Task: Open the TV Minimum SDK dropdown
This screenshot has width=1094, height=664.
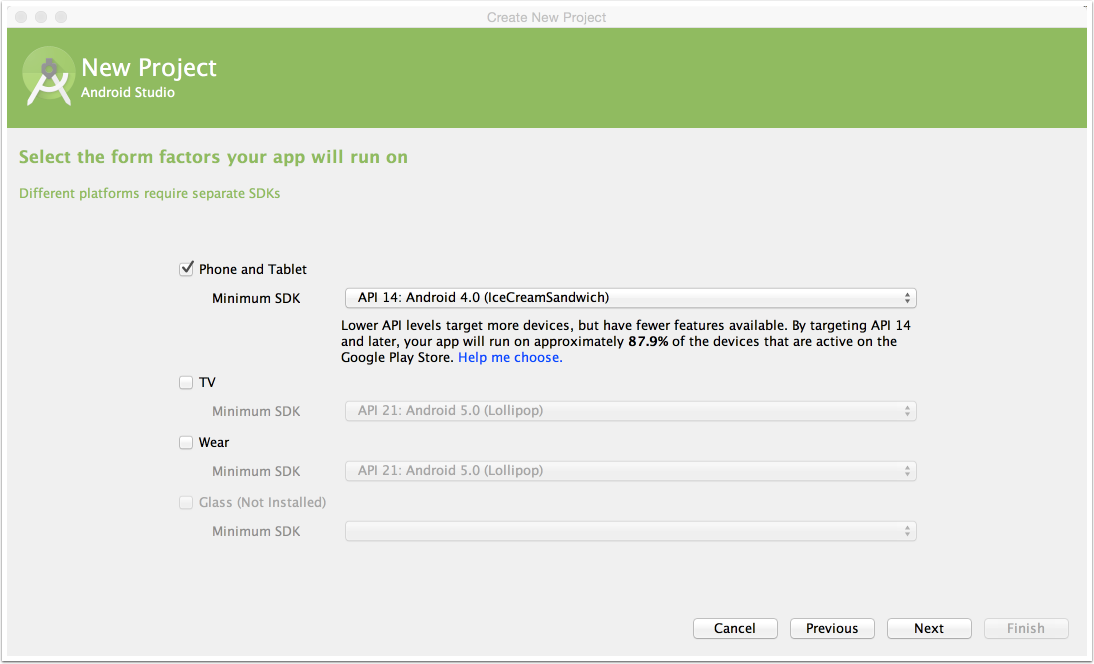Action: [630, 411]
